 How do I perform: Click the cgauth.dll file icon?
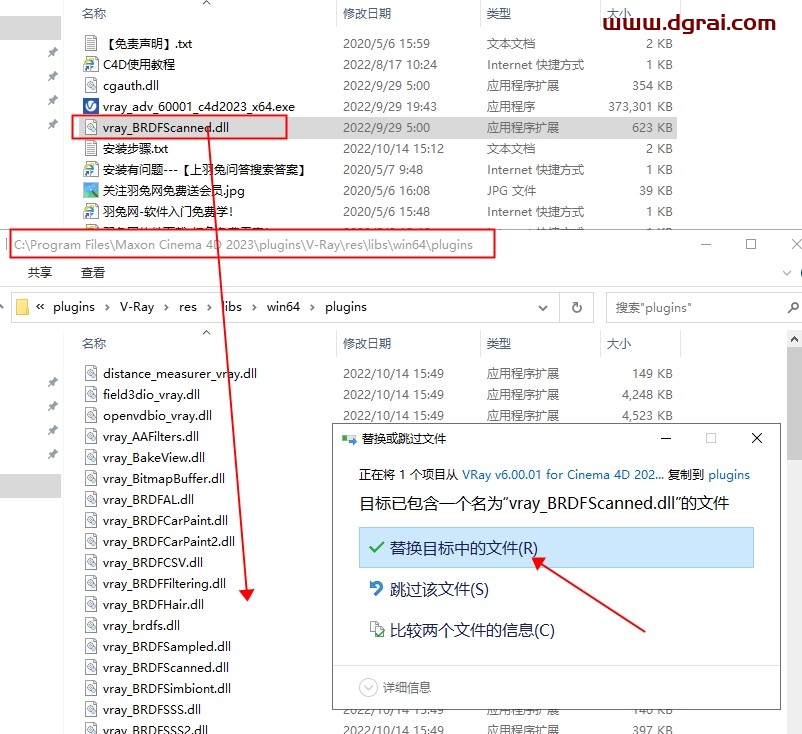tap(92, 85)
